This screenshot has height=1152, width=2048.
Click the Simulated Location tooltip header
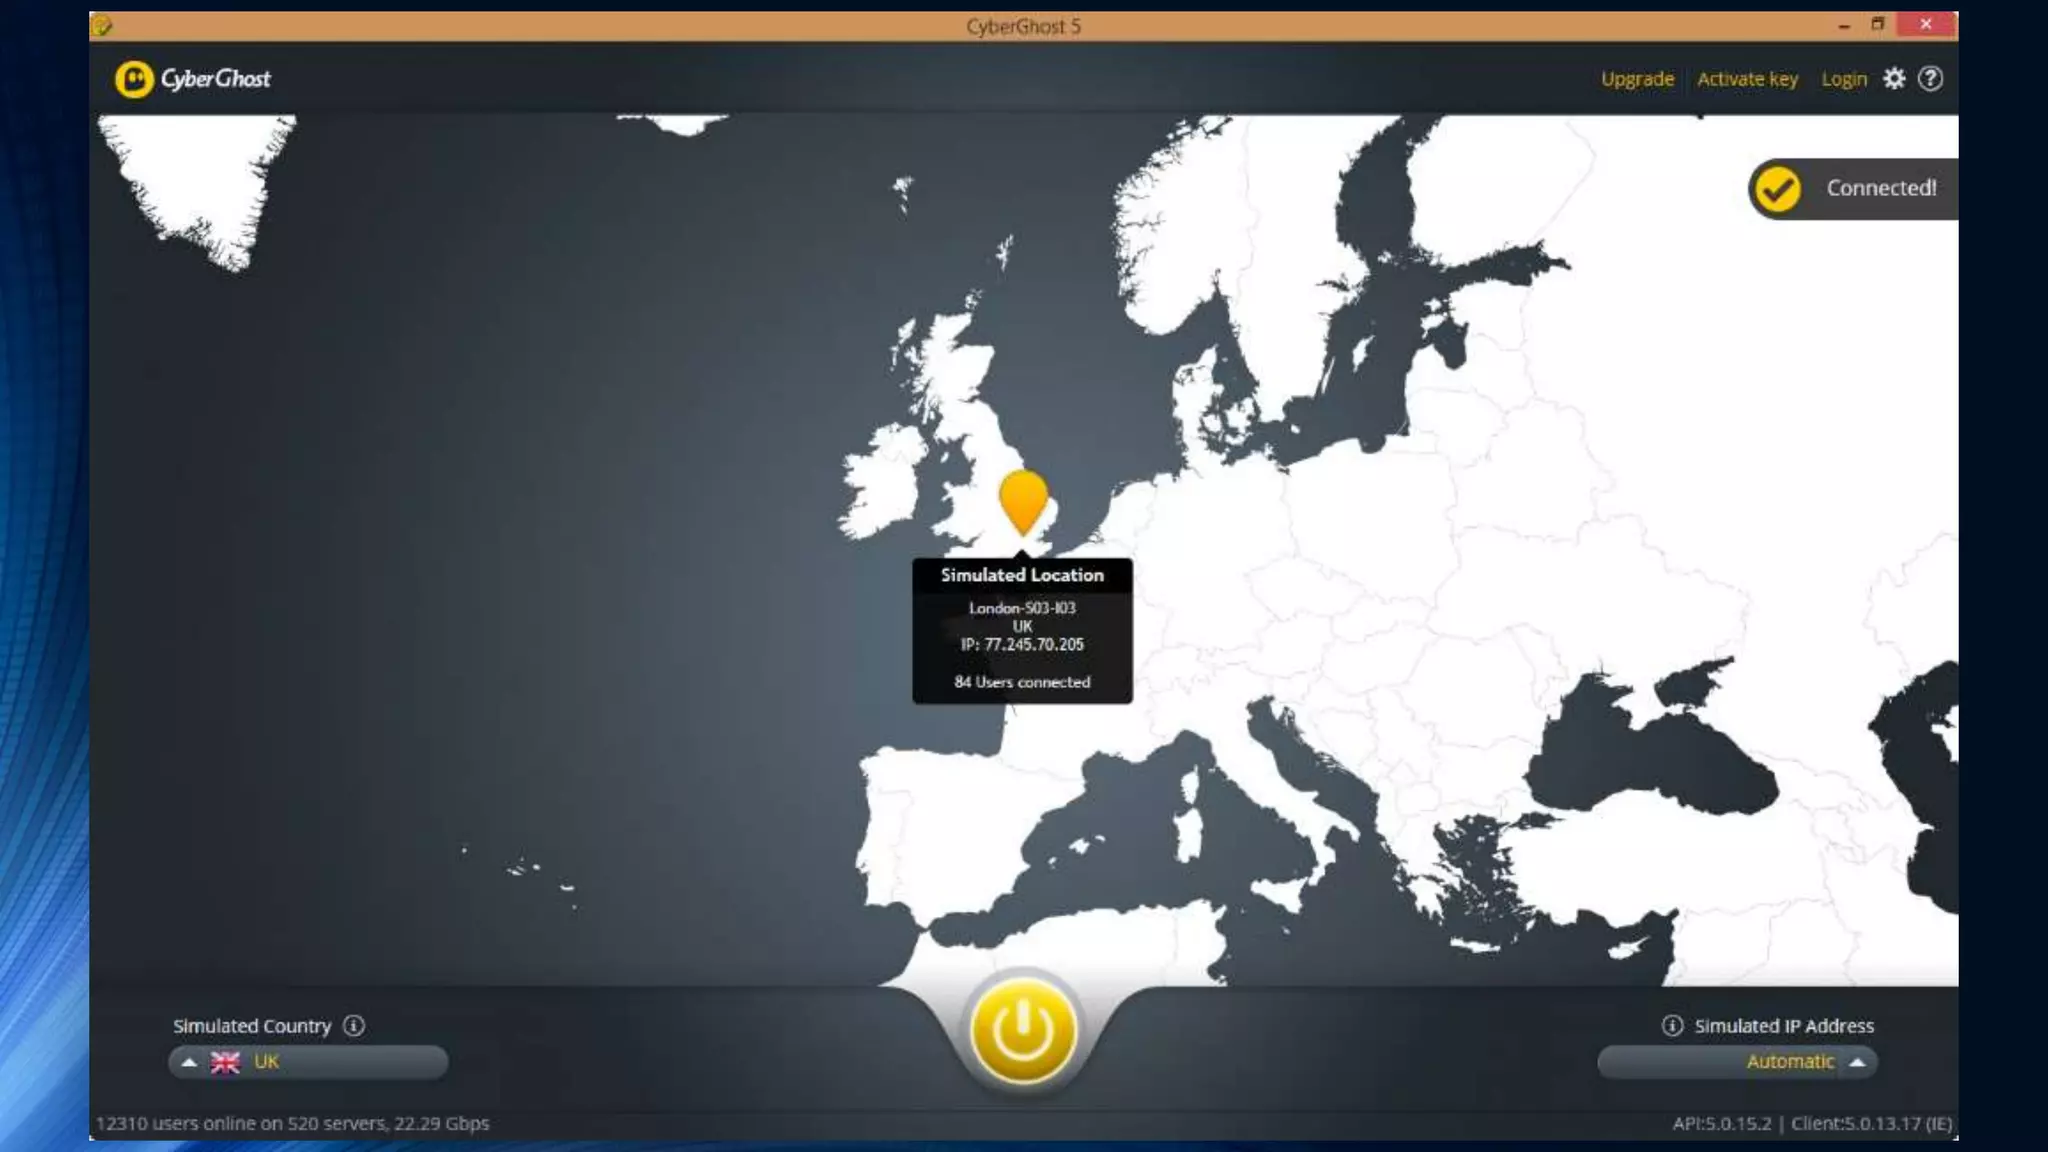(x=1022, y=575)
